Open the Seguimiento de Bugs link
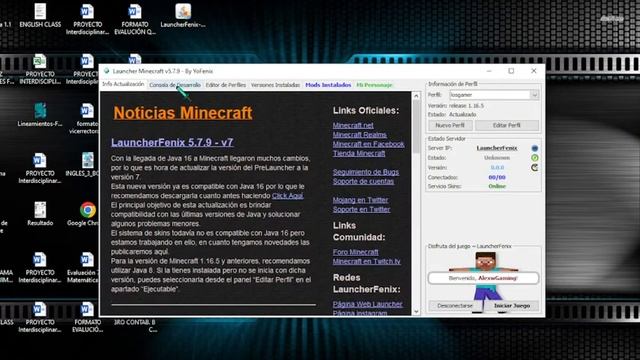 tap(366, 172)
